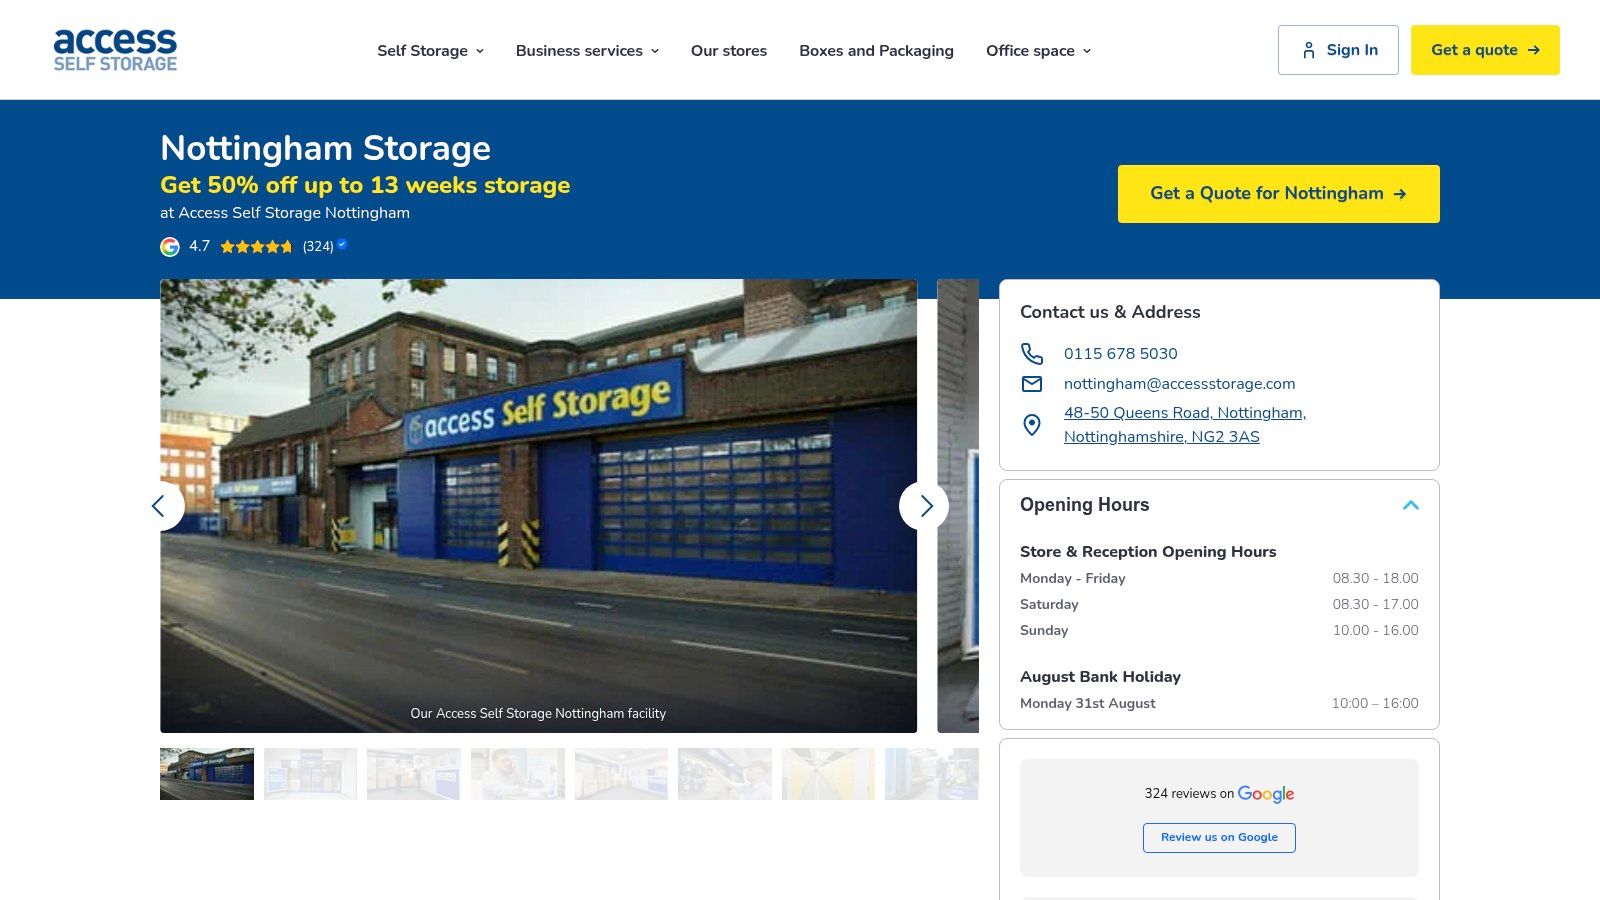
Task: Click 'Our Access Self Storage Nottingham facility' caption
Action: click(x=538, y=714)
